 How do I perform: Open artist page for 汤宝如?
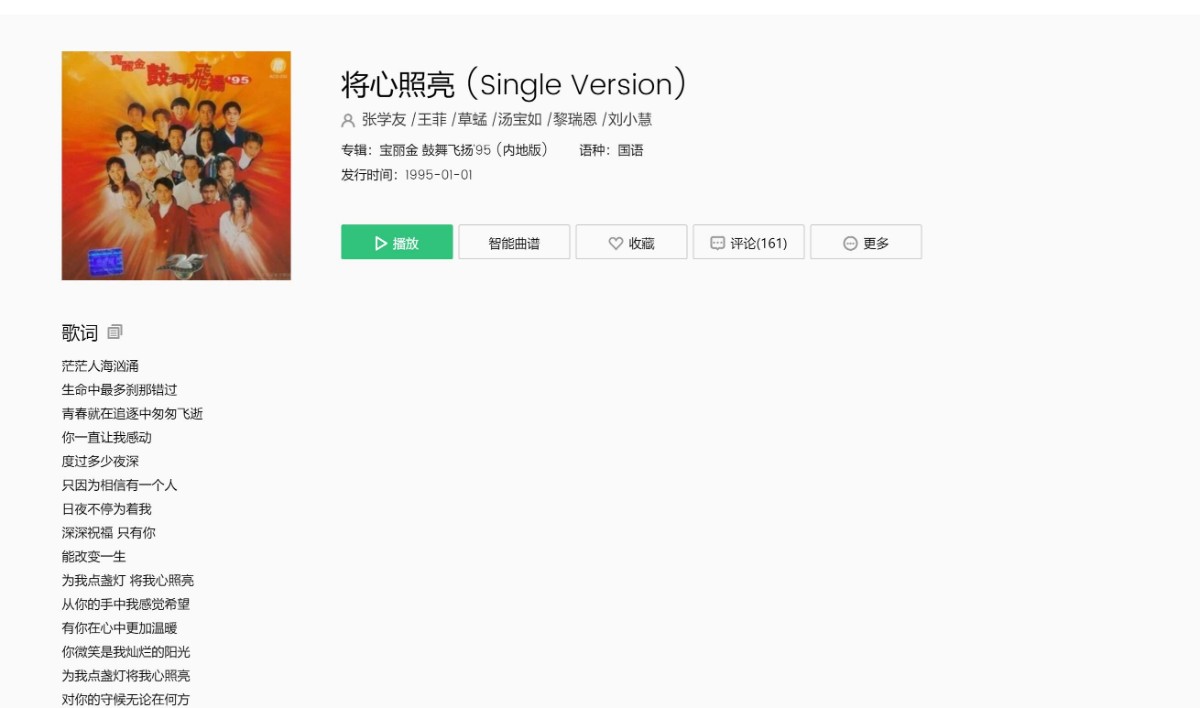pos(520,120)
